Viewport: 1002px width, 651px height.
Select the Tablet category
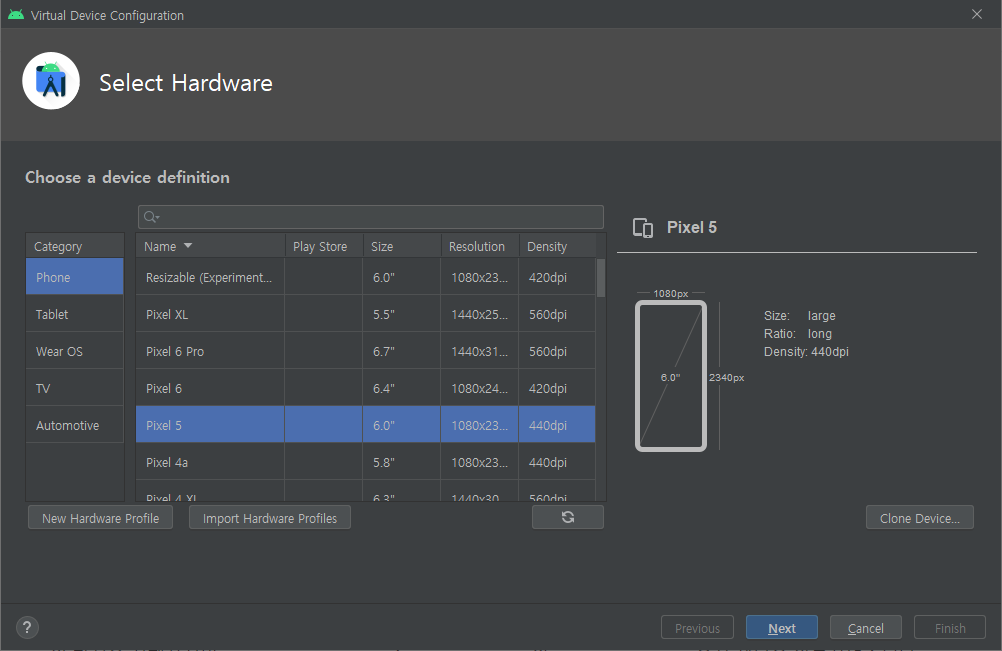[75, 314]
